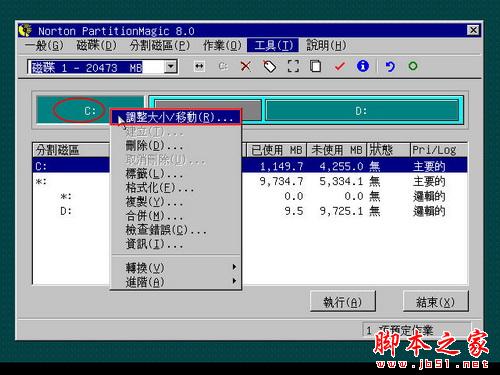Click the label tag toolbar icon
Viewport: 500px width, 375px height.
point(269,66)
